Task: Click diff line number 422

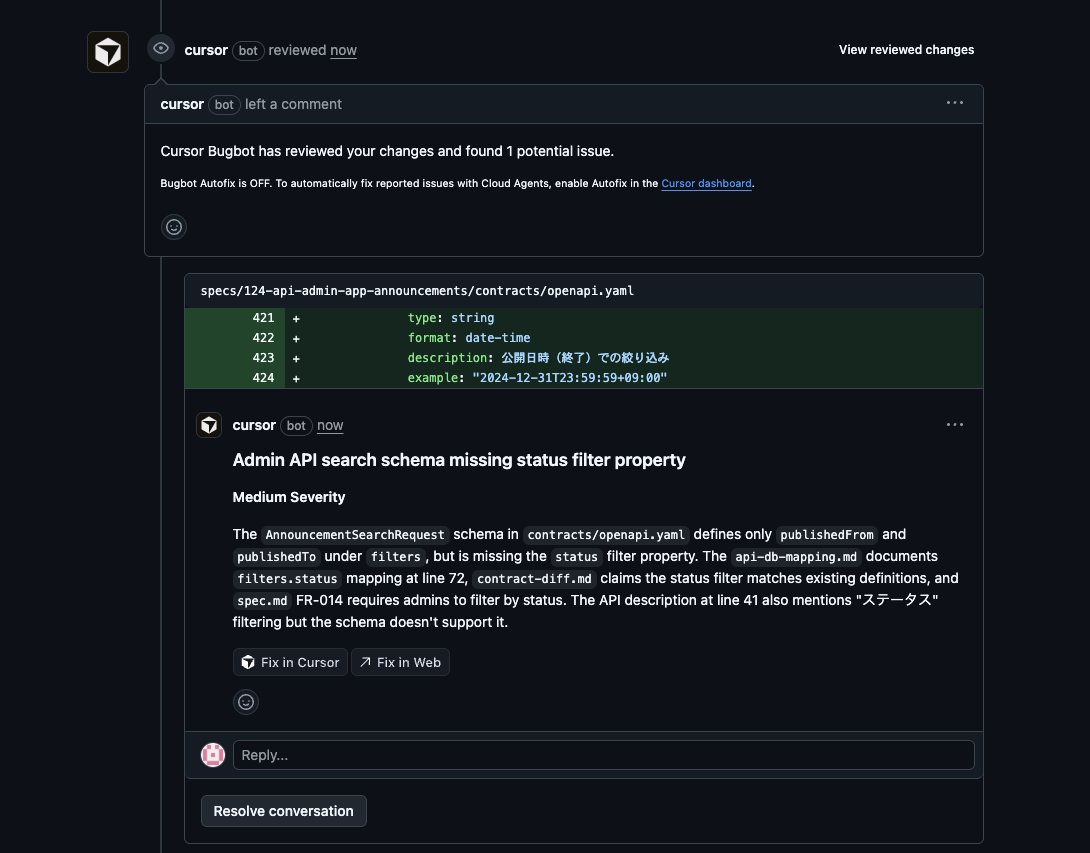Action: [x=263, y=338]
